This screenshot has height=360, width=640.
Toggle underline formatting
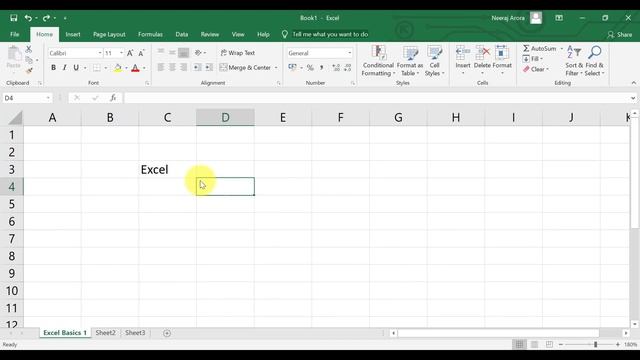76,68
